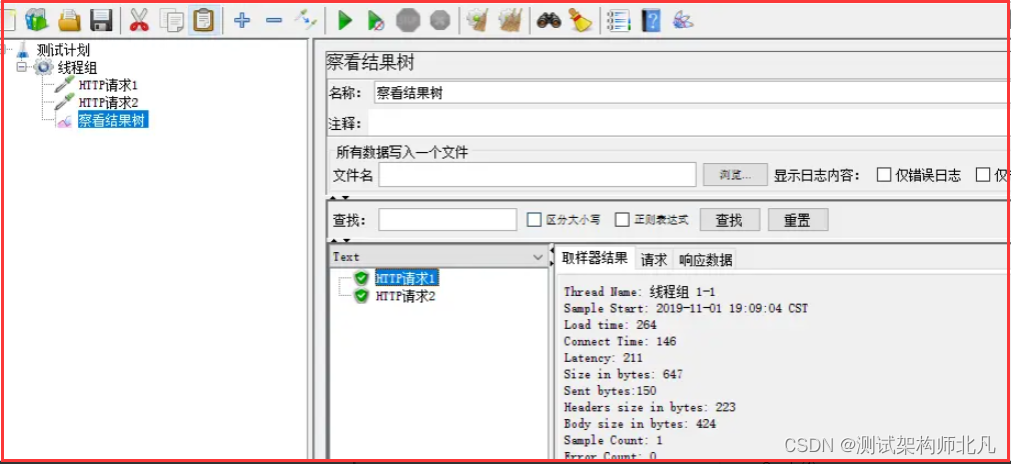Focus the 注释 input field
Screen dimensions: 1011x464
tap(687, 124)
